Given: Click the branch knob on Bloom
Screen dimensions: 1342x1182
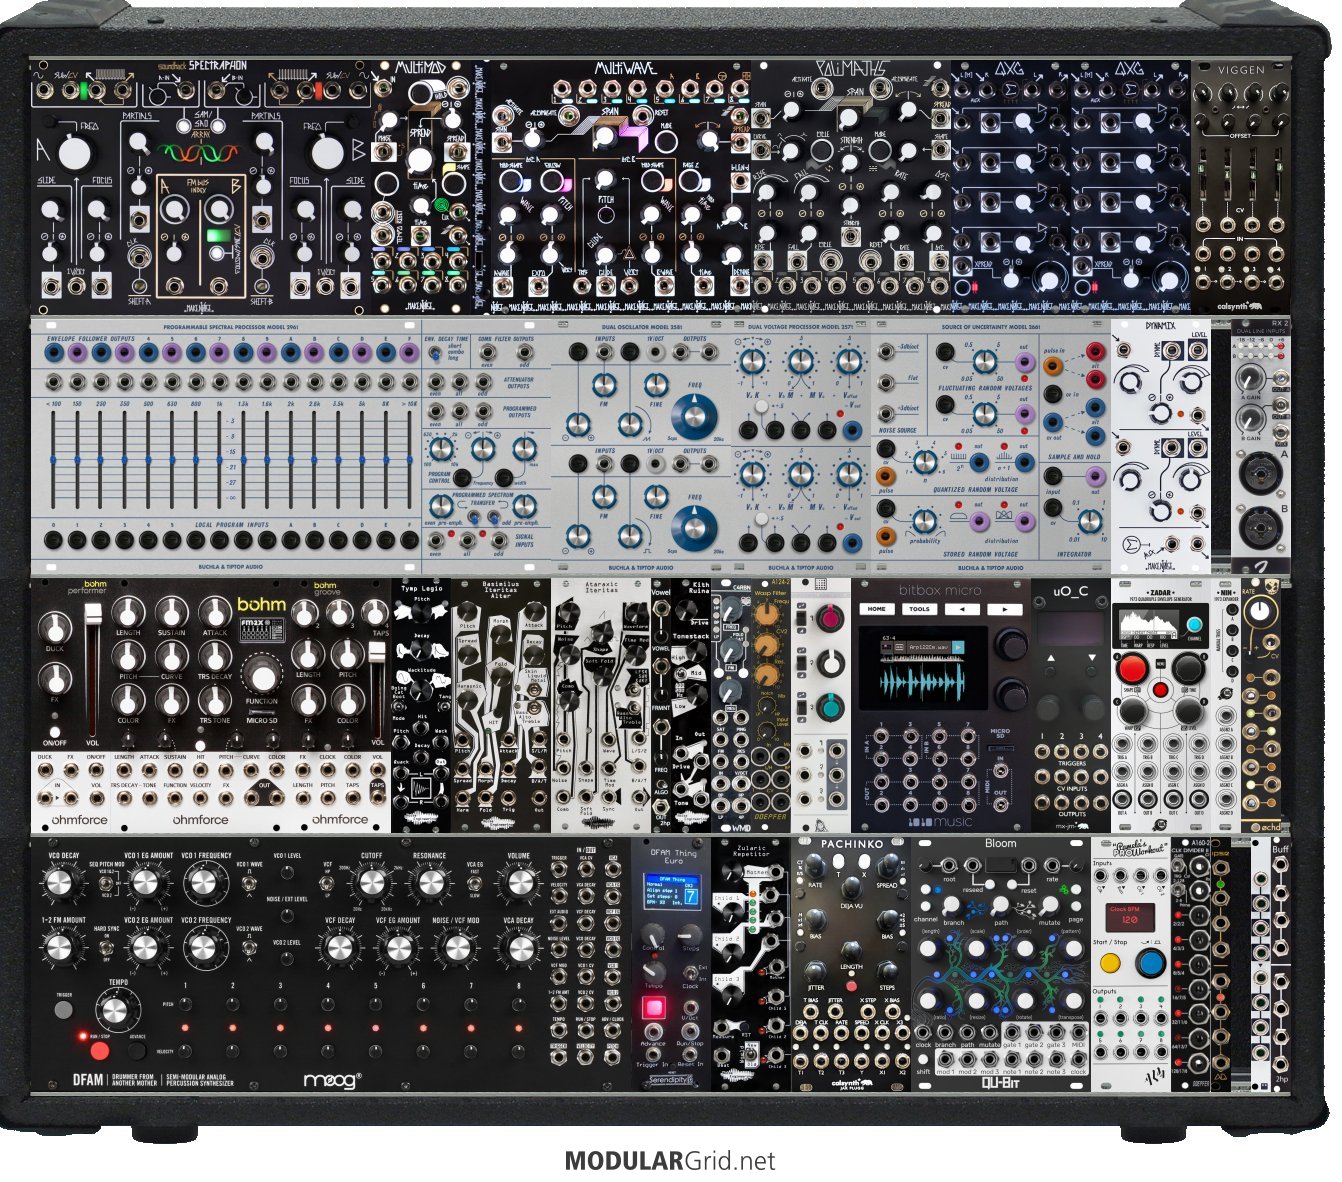Looking at the screenshot, I should (x=951, y=904).
